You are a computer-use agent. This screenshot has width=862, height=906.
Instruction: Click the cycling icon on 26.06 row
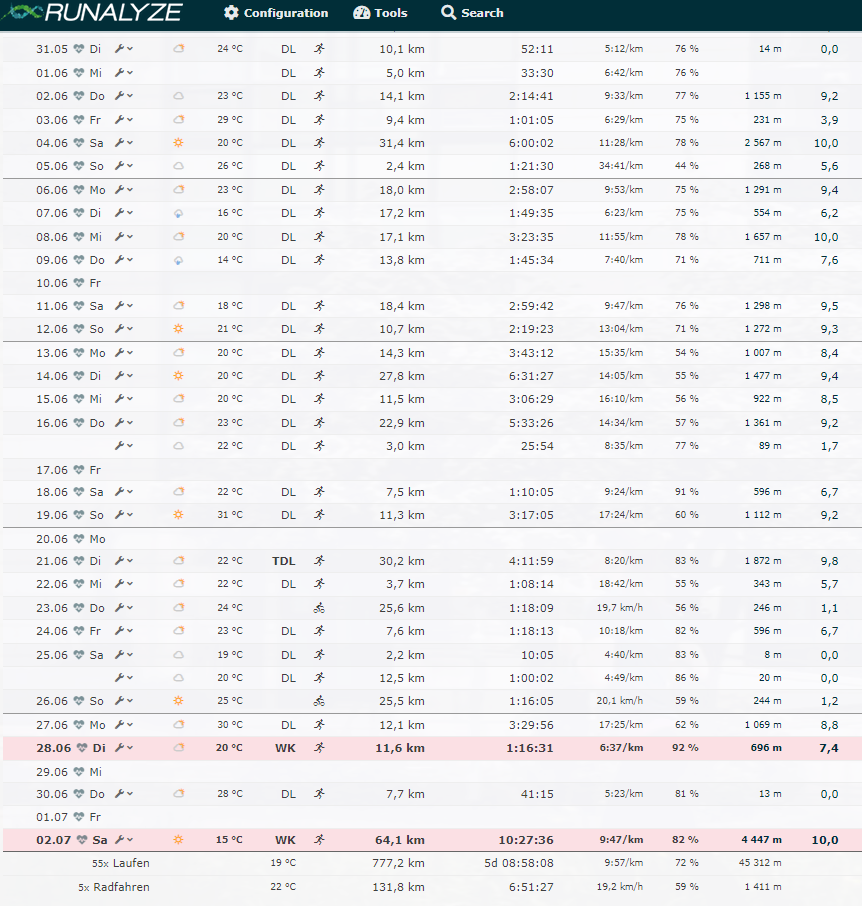coord(319,701)
